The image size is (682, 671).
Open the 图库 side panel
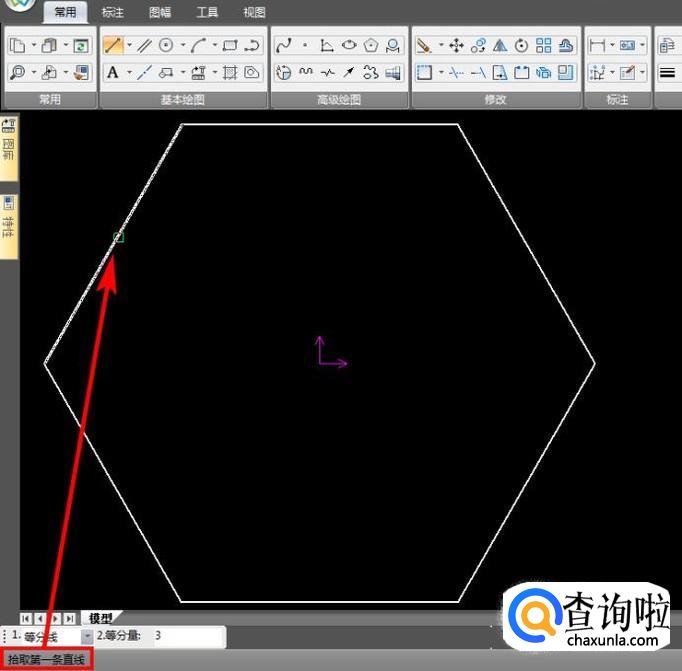point(9,148)
